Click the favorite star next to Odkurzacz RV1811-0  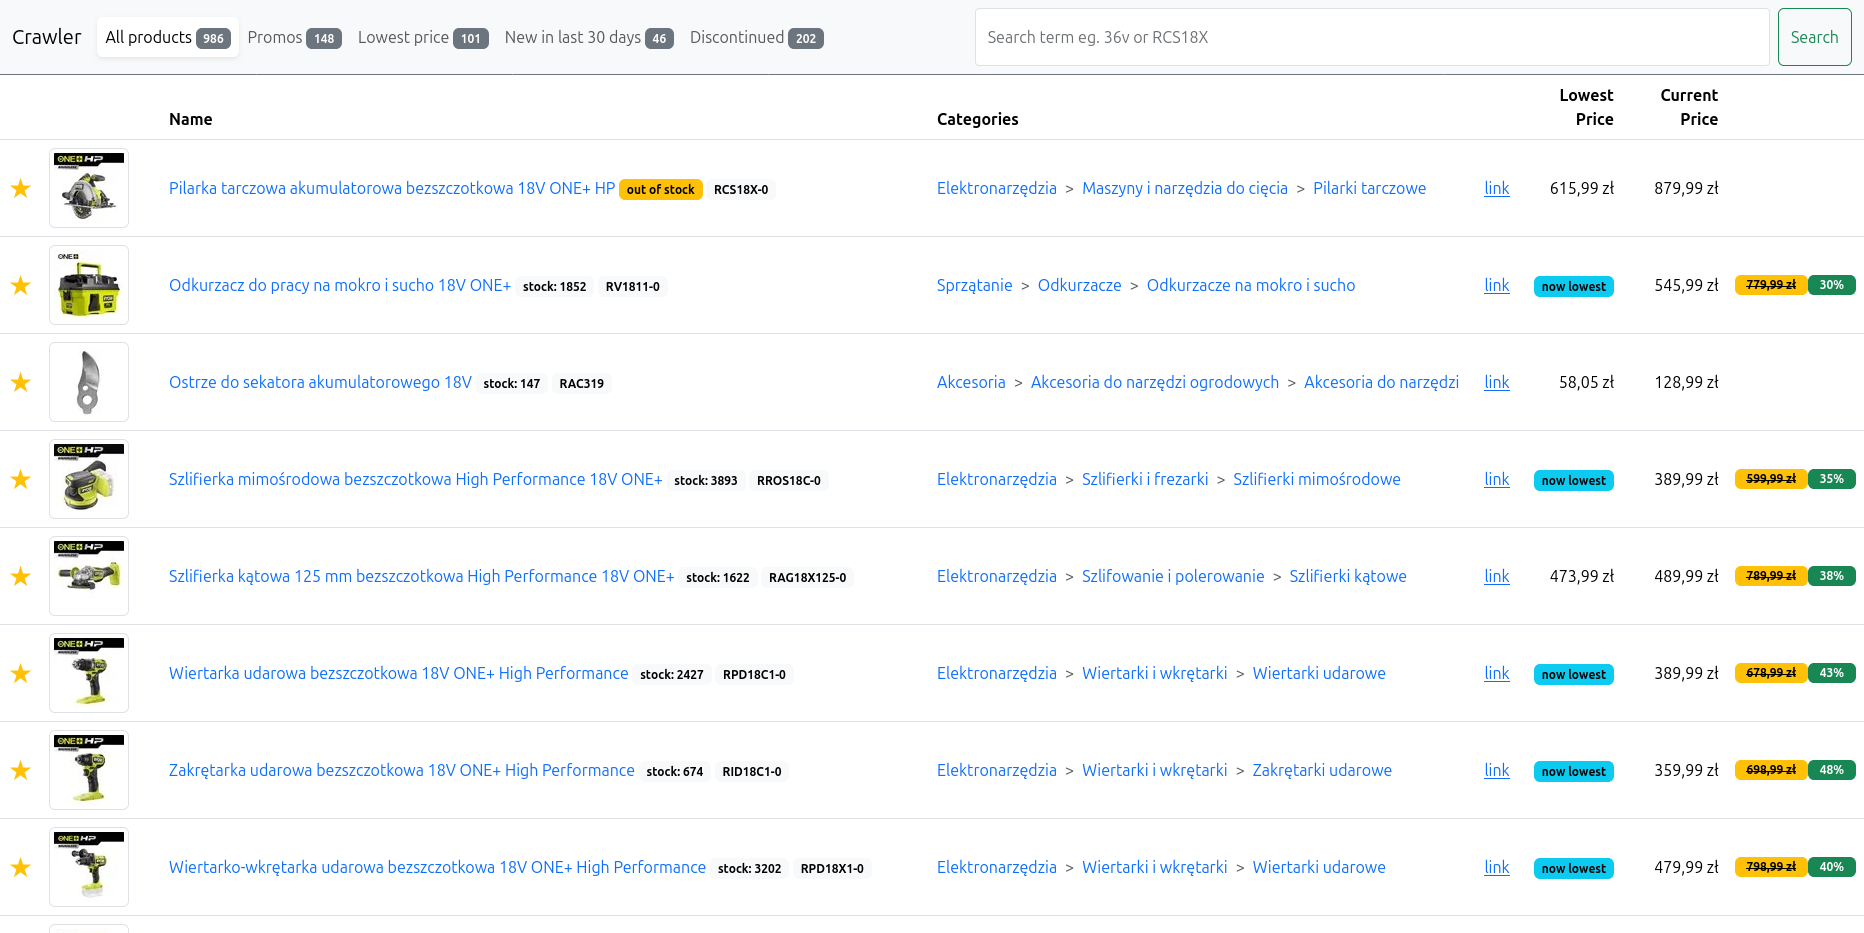(x=20, y=285)
